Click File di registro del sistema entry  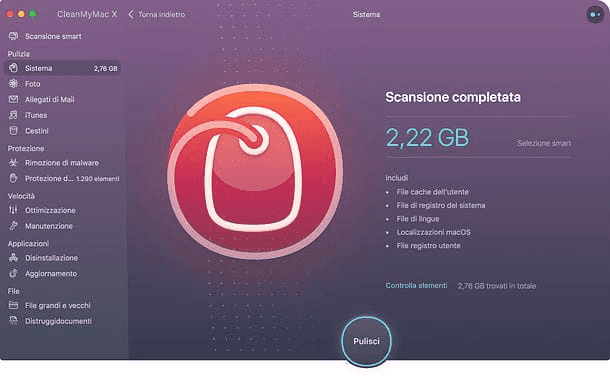tap(441, 205)
